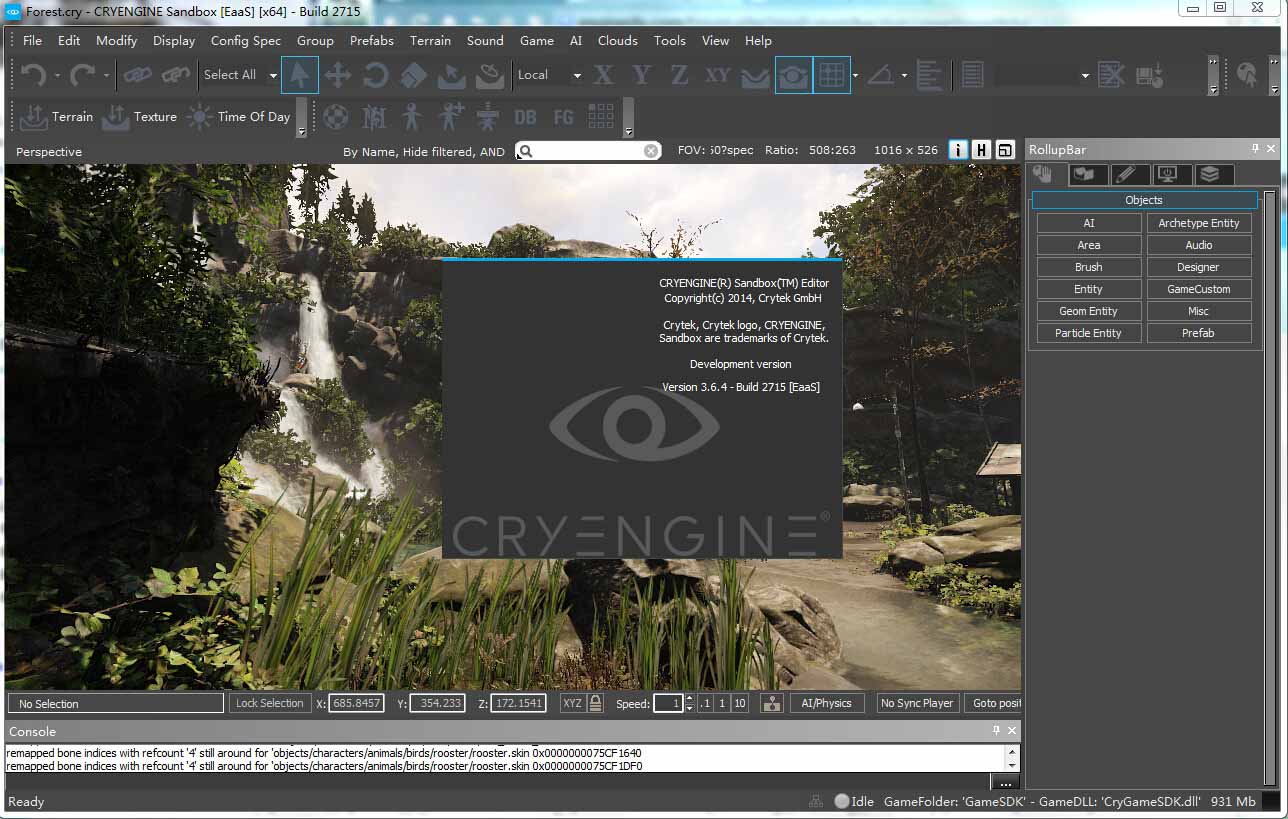Choose the Select Terrain tool icon
The image size is (1288, 819).
pyautogui.click(x=452, y=75)
